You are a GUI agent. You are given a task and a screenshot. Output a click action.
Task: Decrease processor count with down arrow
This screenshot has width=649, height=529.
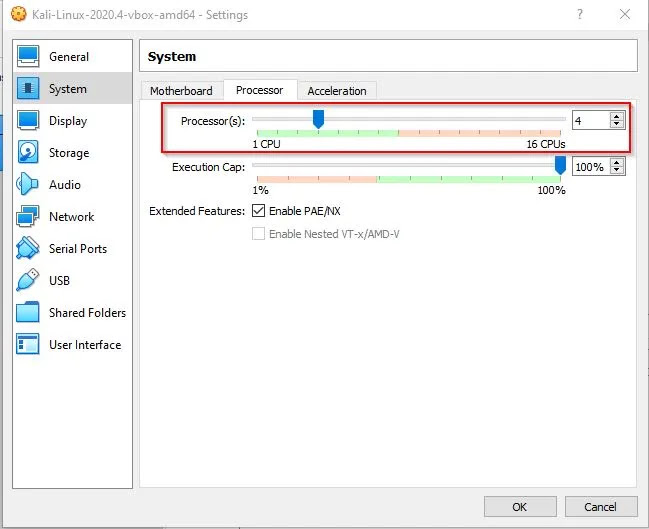click(x=617, y=124)
